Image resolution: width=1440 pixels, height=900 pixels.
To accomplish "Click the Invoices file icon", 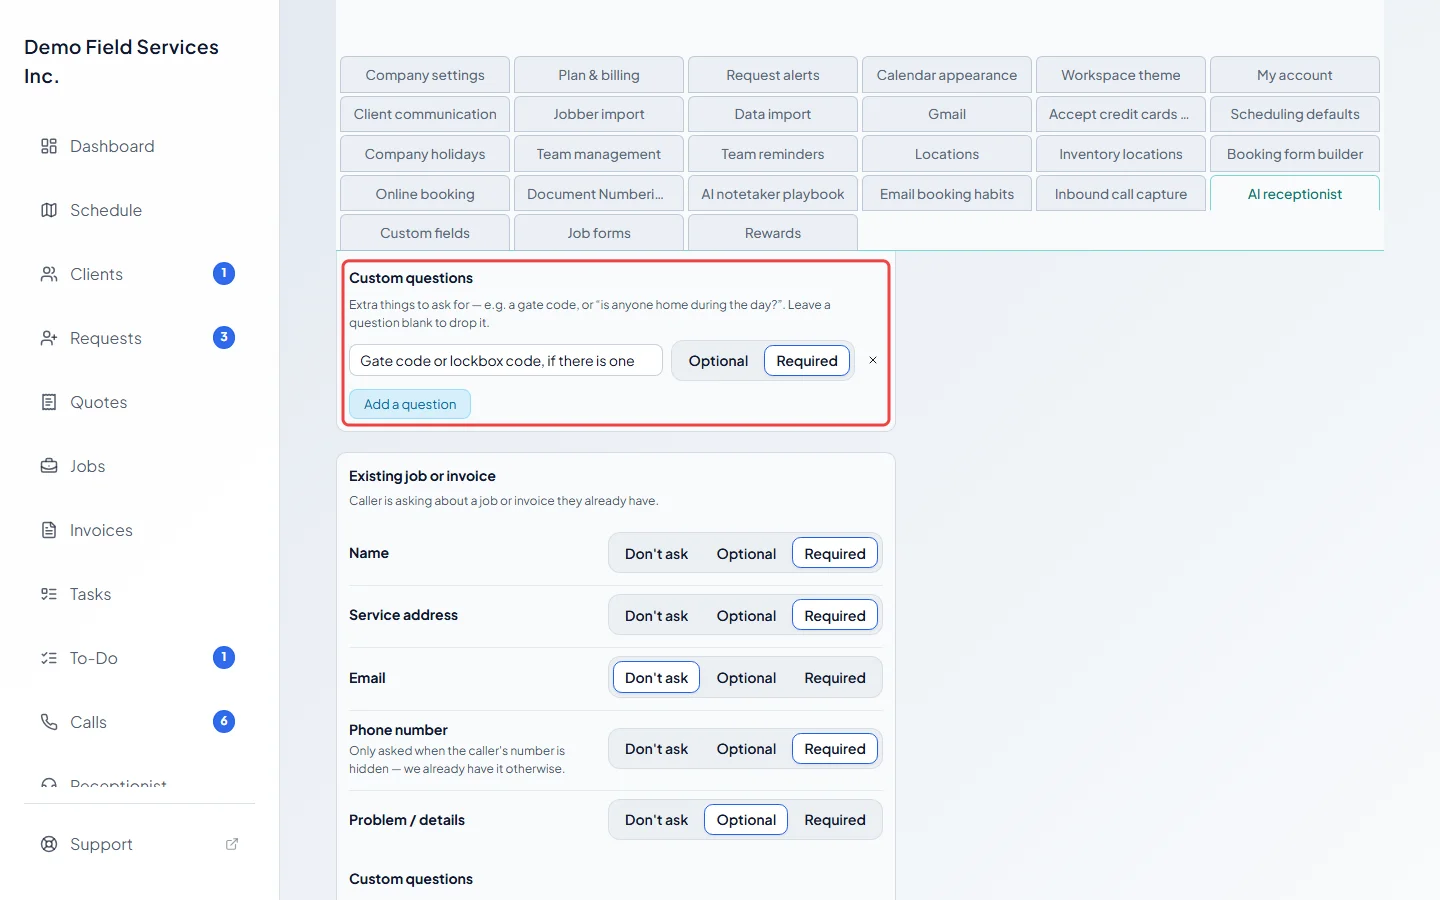I will point(49,530).
